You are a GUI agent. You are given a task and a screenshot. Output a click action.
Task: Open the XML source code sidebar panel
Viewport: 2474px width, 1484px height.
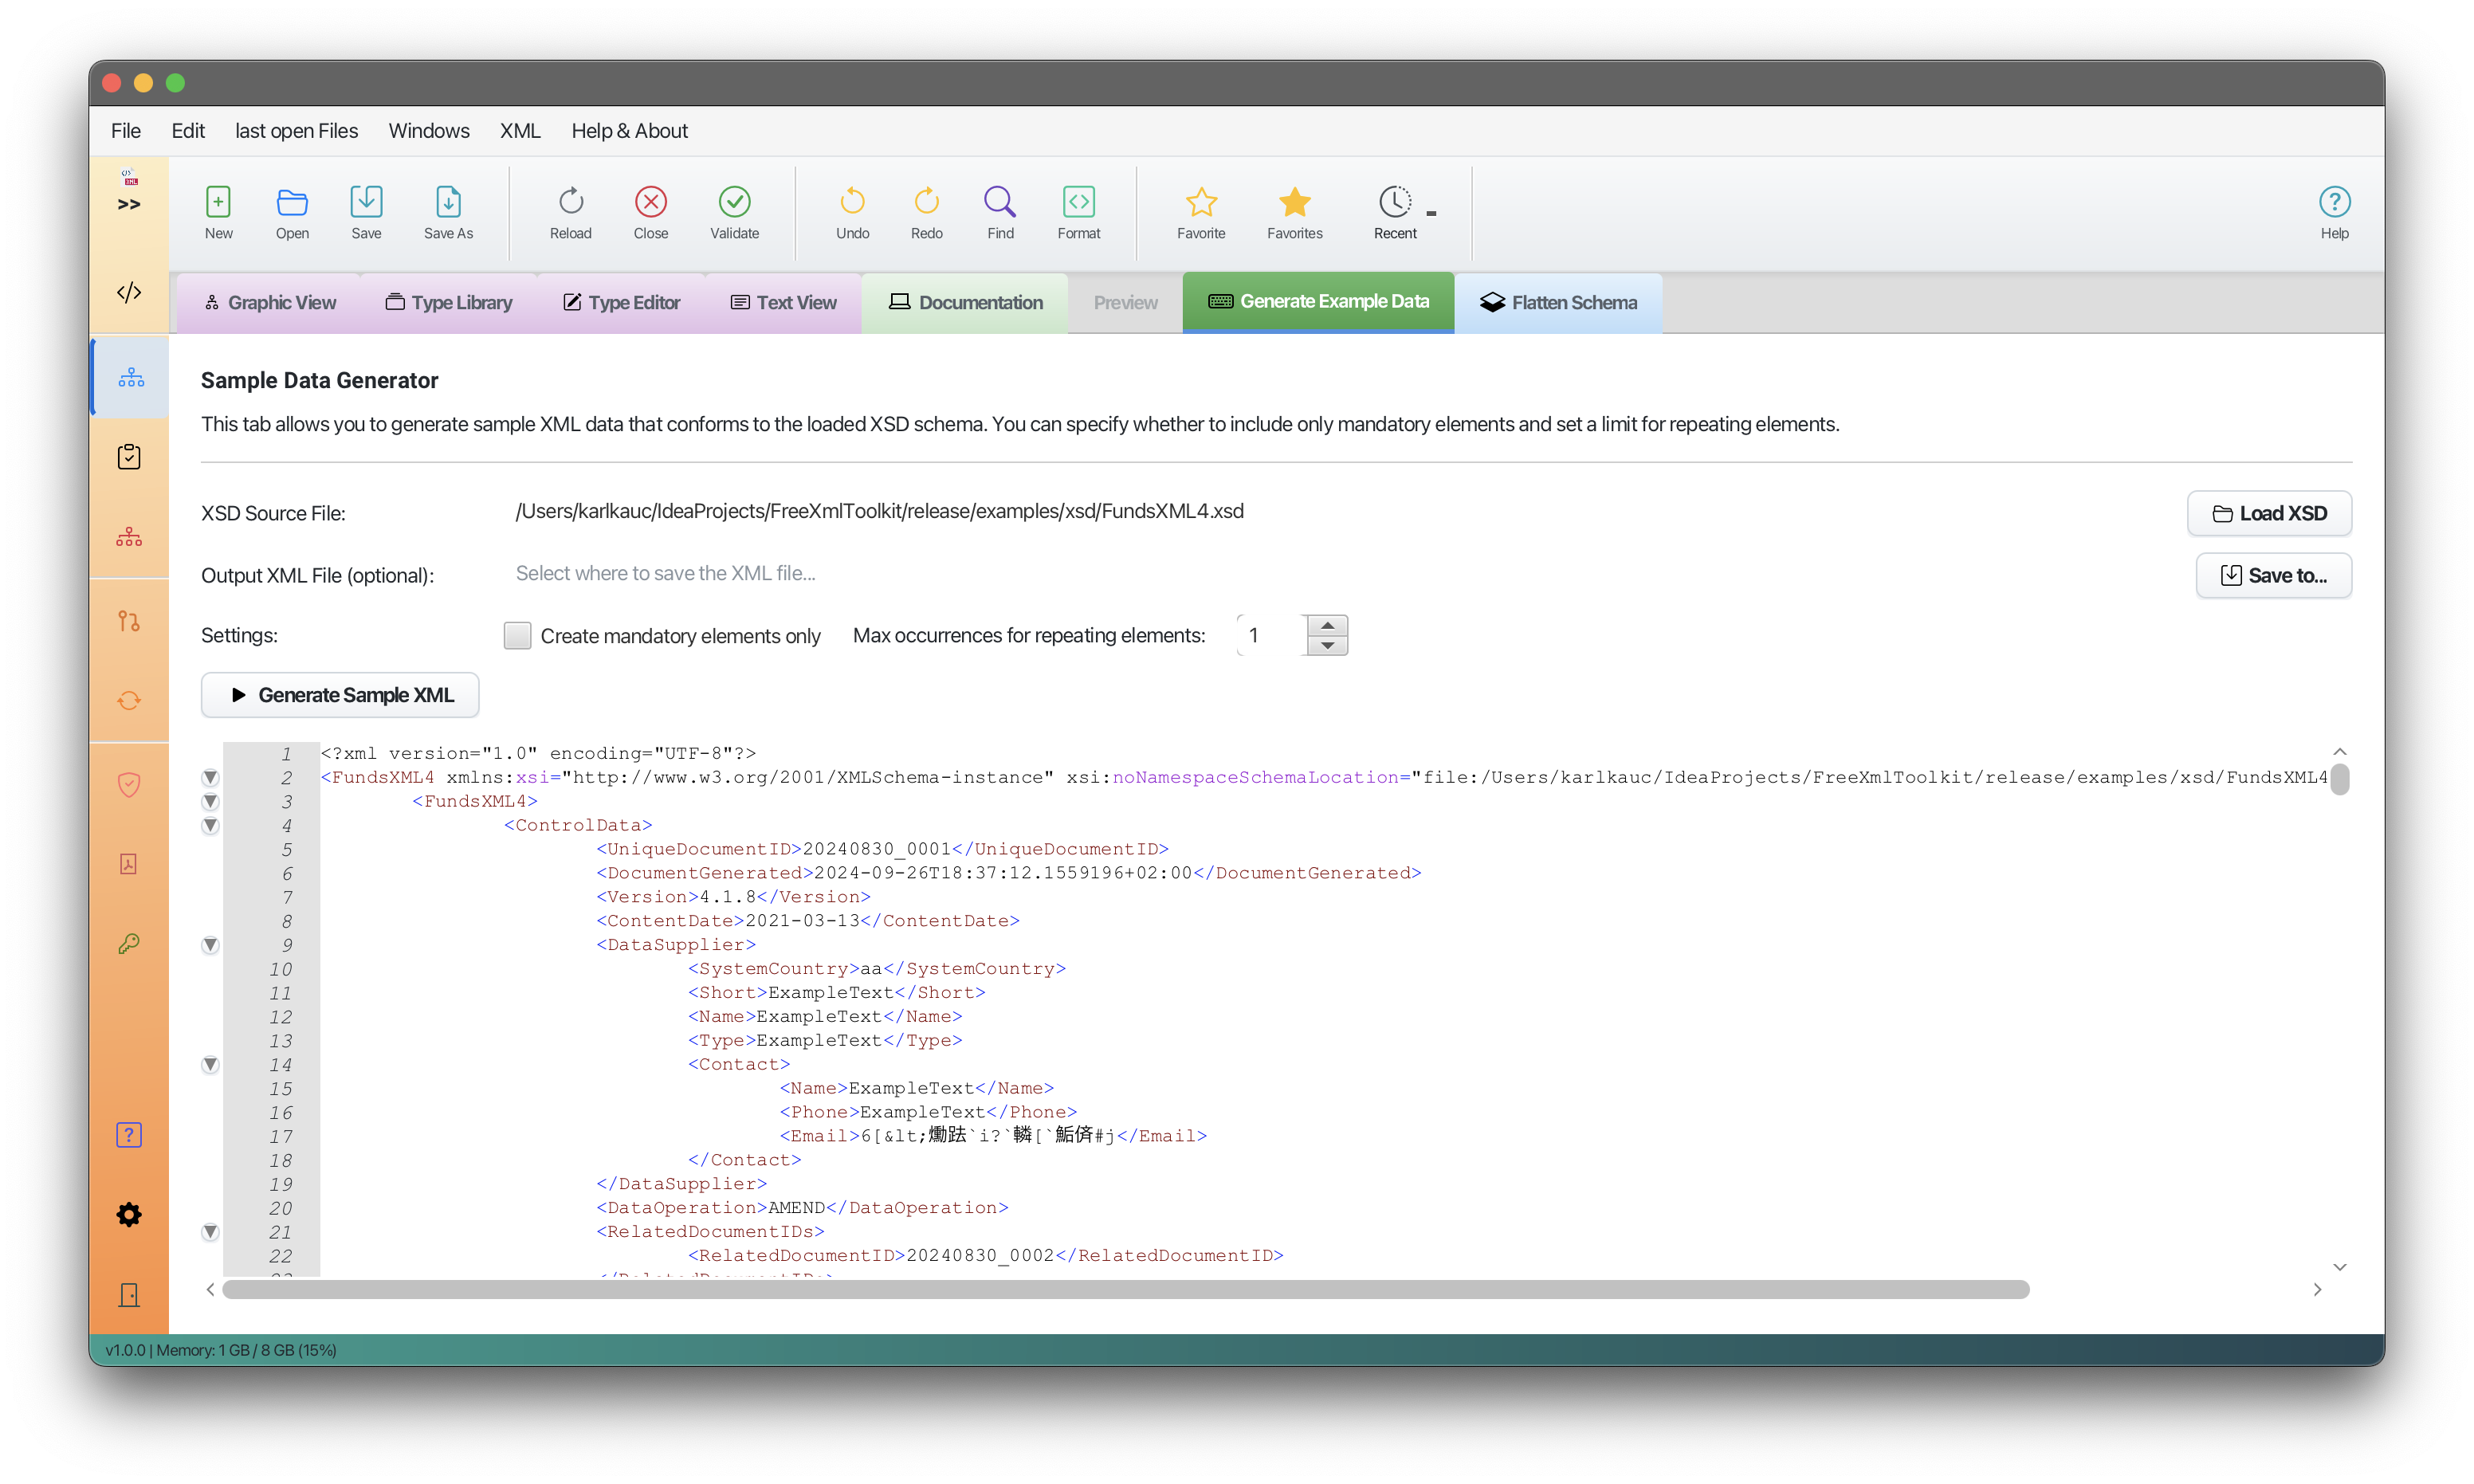129,293
